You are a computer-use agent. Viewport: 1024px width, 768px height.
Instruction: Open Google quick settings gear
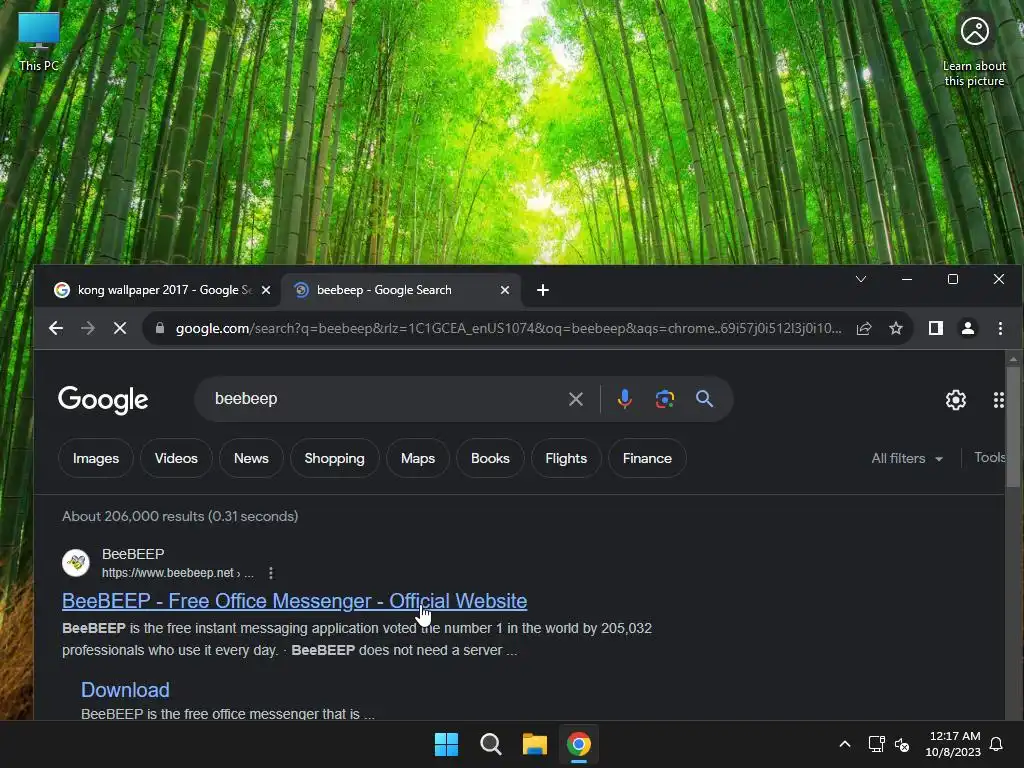[955, 400]
